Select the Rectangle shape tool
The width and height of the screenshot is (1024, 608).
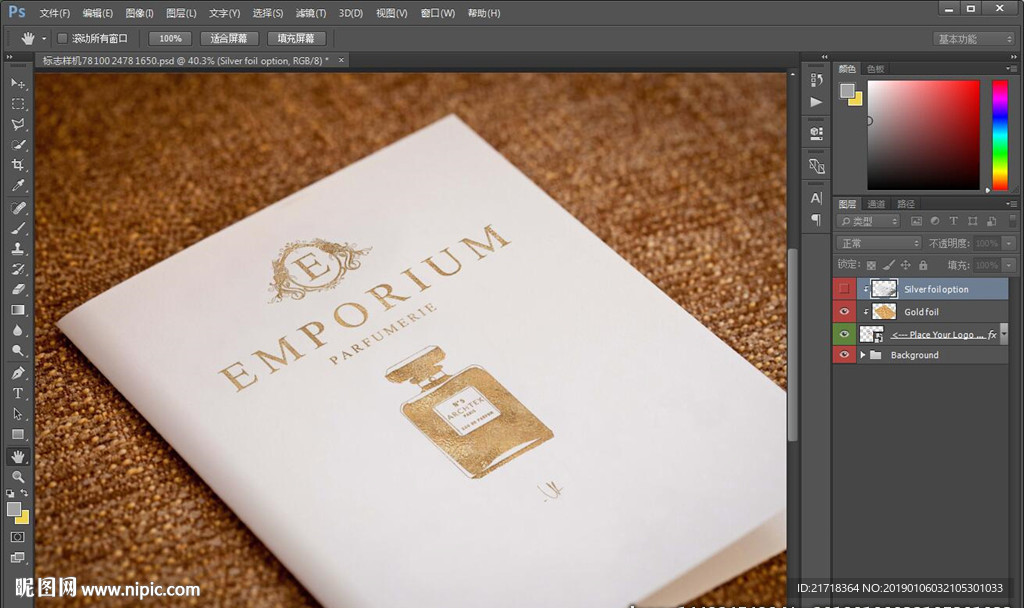coord(18,434)
